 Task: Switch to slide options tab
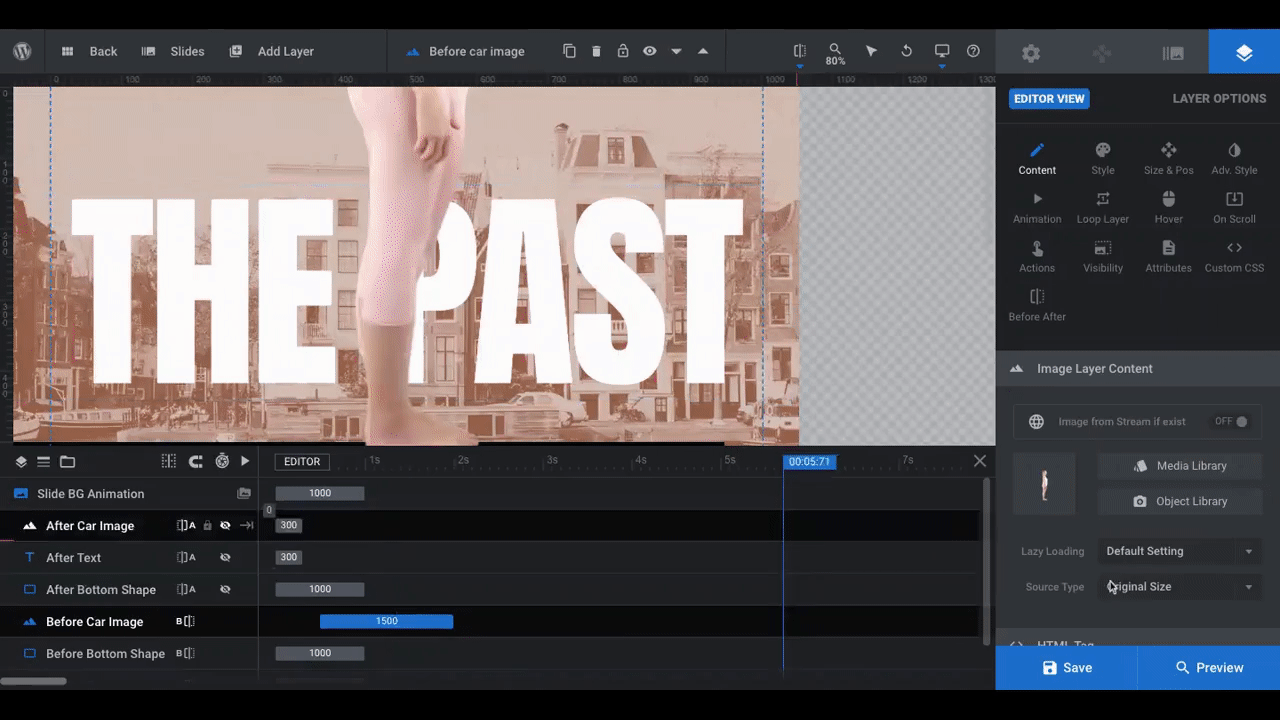(x=1173, y=53)
